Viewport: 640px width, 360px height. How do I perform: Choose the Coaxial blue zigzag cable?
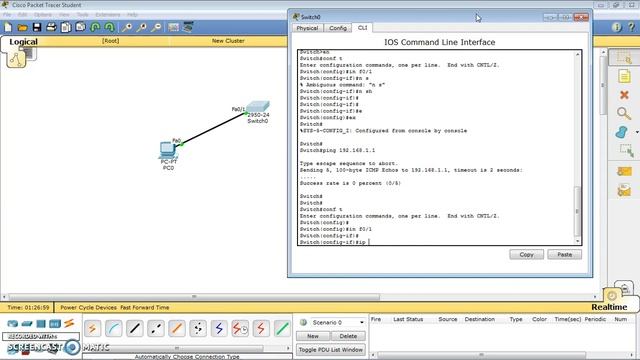219,329
